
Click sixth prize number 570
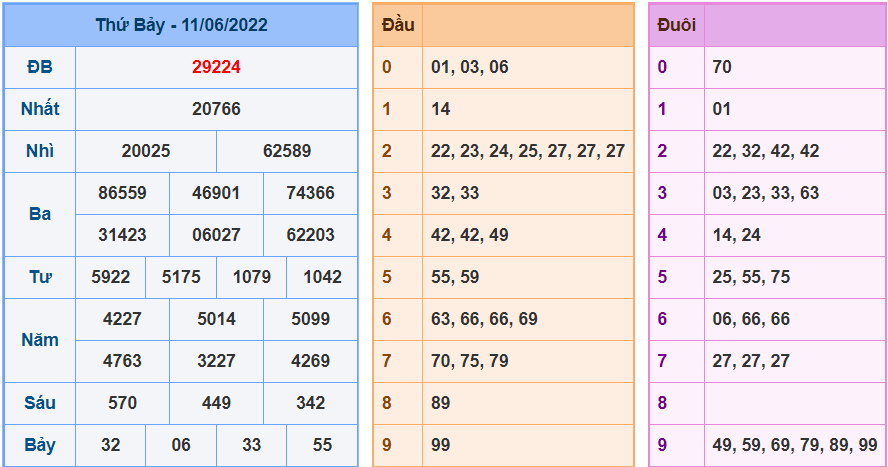pyautogui.click(x=122, y=402)
